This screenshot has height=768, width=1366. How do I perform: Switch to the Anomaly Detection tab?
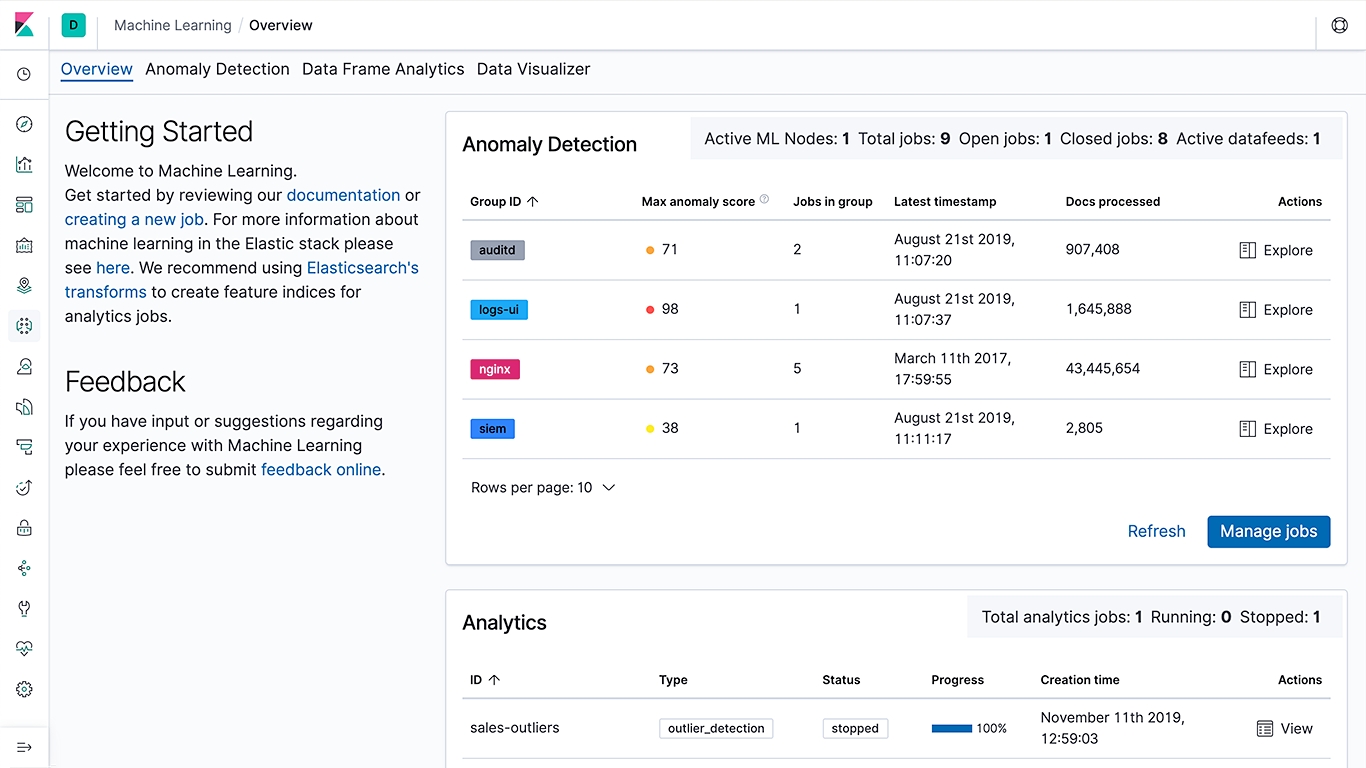(x=217, y=69)
